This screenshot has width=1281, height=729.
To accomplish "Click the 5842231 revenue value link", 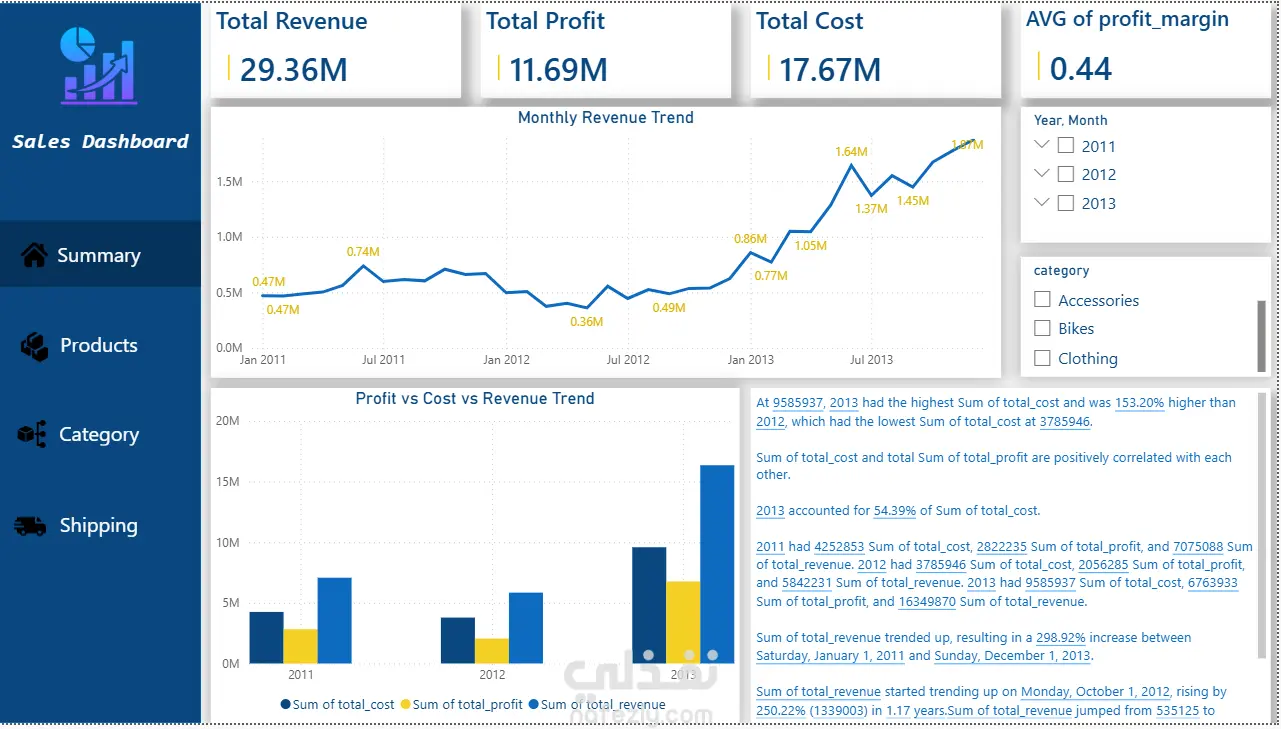I will tap(807, 583).
